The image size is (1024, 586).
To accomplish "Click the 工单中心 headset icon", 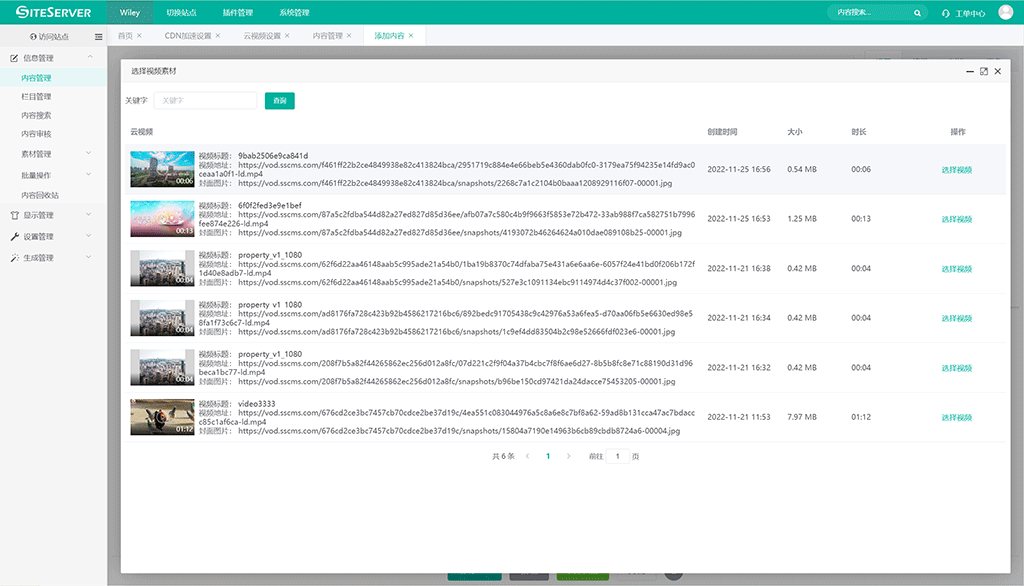I will [x=946, y=13].
